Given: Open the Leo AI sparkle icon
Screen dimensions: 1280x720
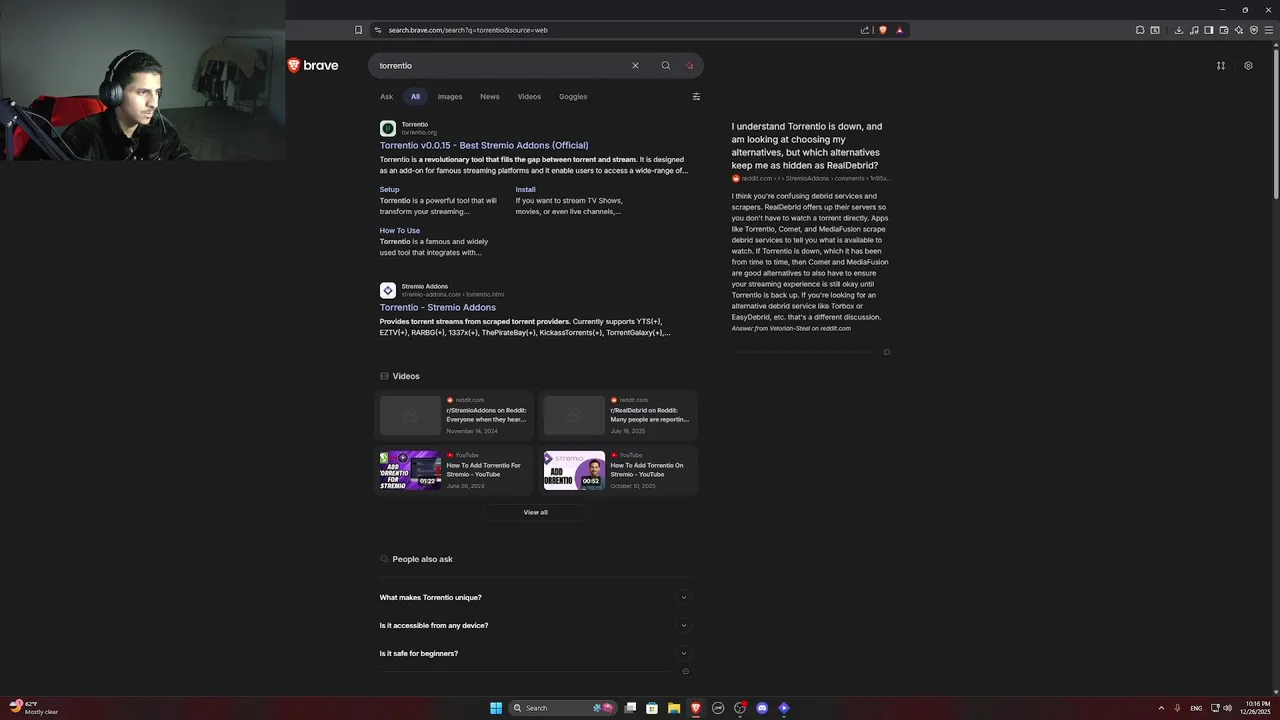Looking at the screenshot, I should point(1239,30).
